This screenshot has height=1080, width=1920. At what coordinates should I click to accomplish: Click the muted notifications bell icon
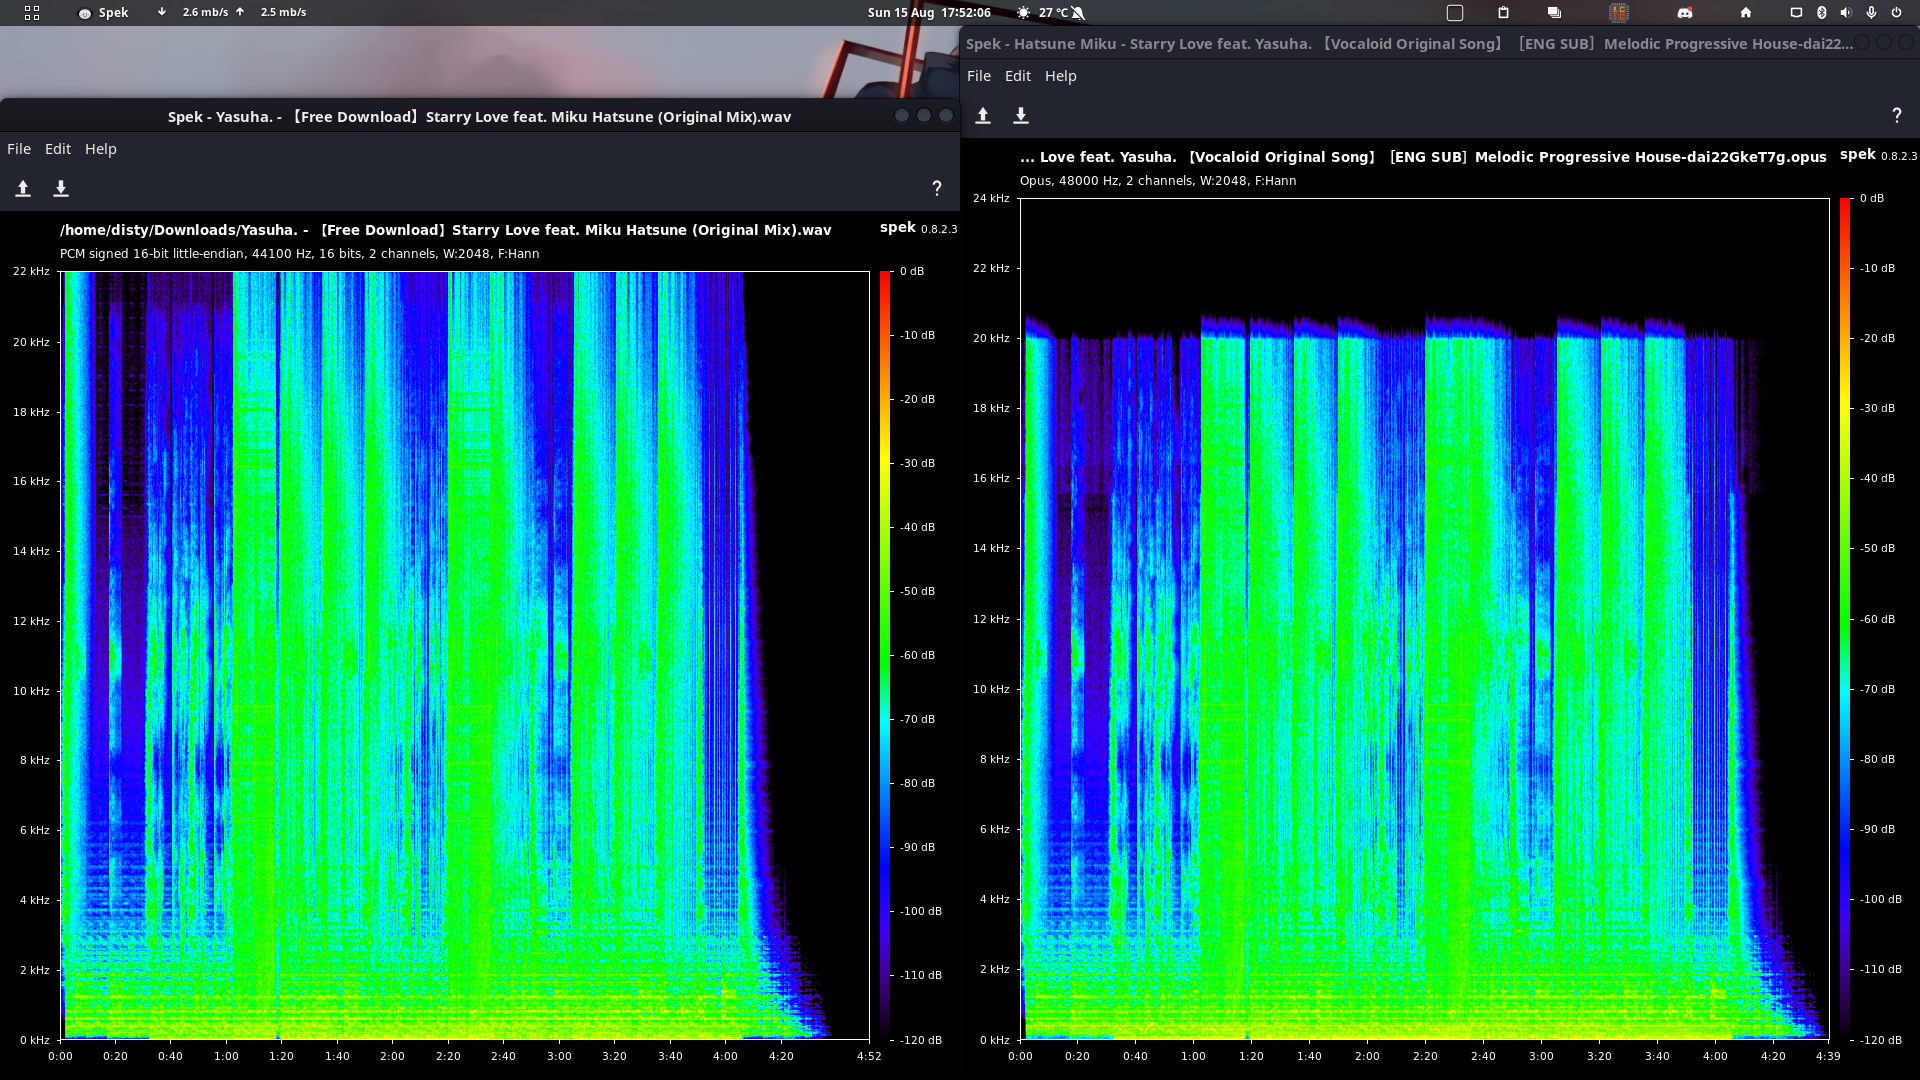(1078, 13)
